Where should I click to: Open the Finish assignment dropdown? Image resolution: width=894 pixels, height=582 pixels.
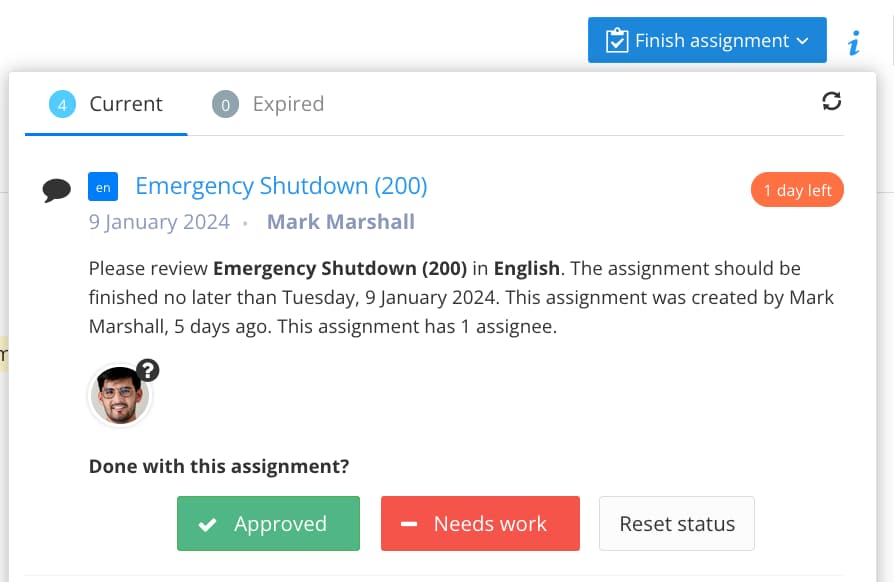coord(802,40)
